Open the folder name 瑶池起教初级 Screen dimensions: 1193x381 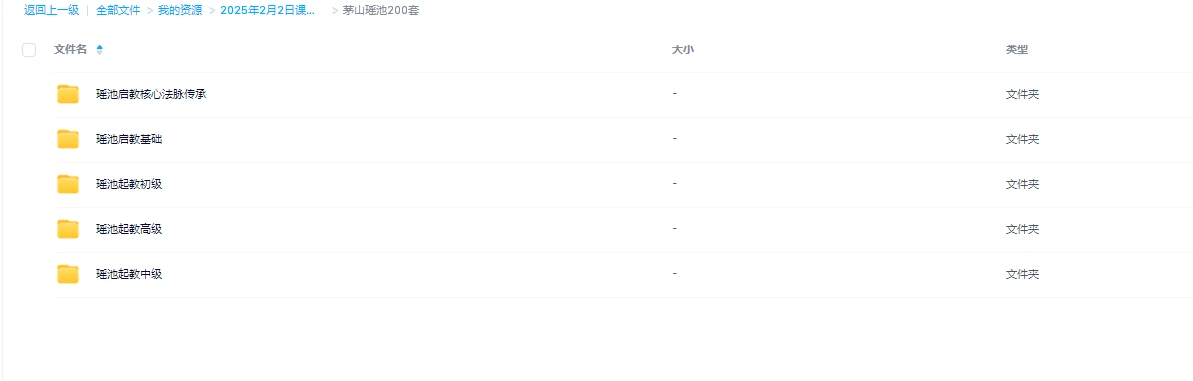click(x=129, y=184)
